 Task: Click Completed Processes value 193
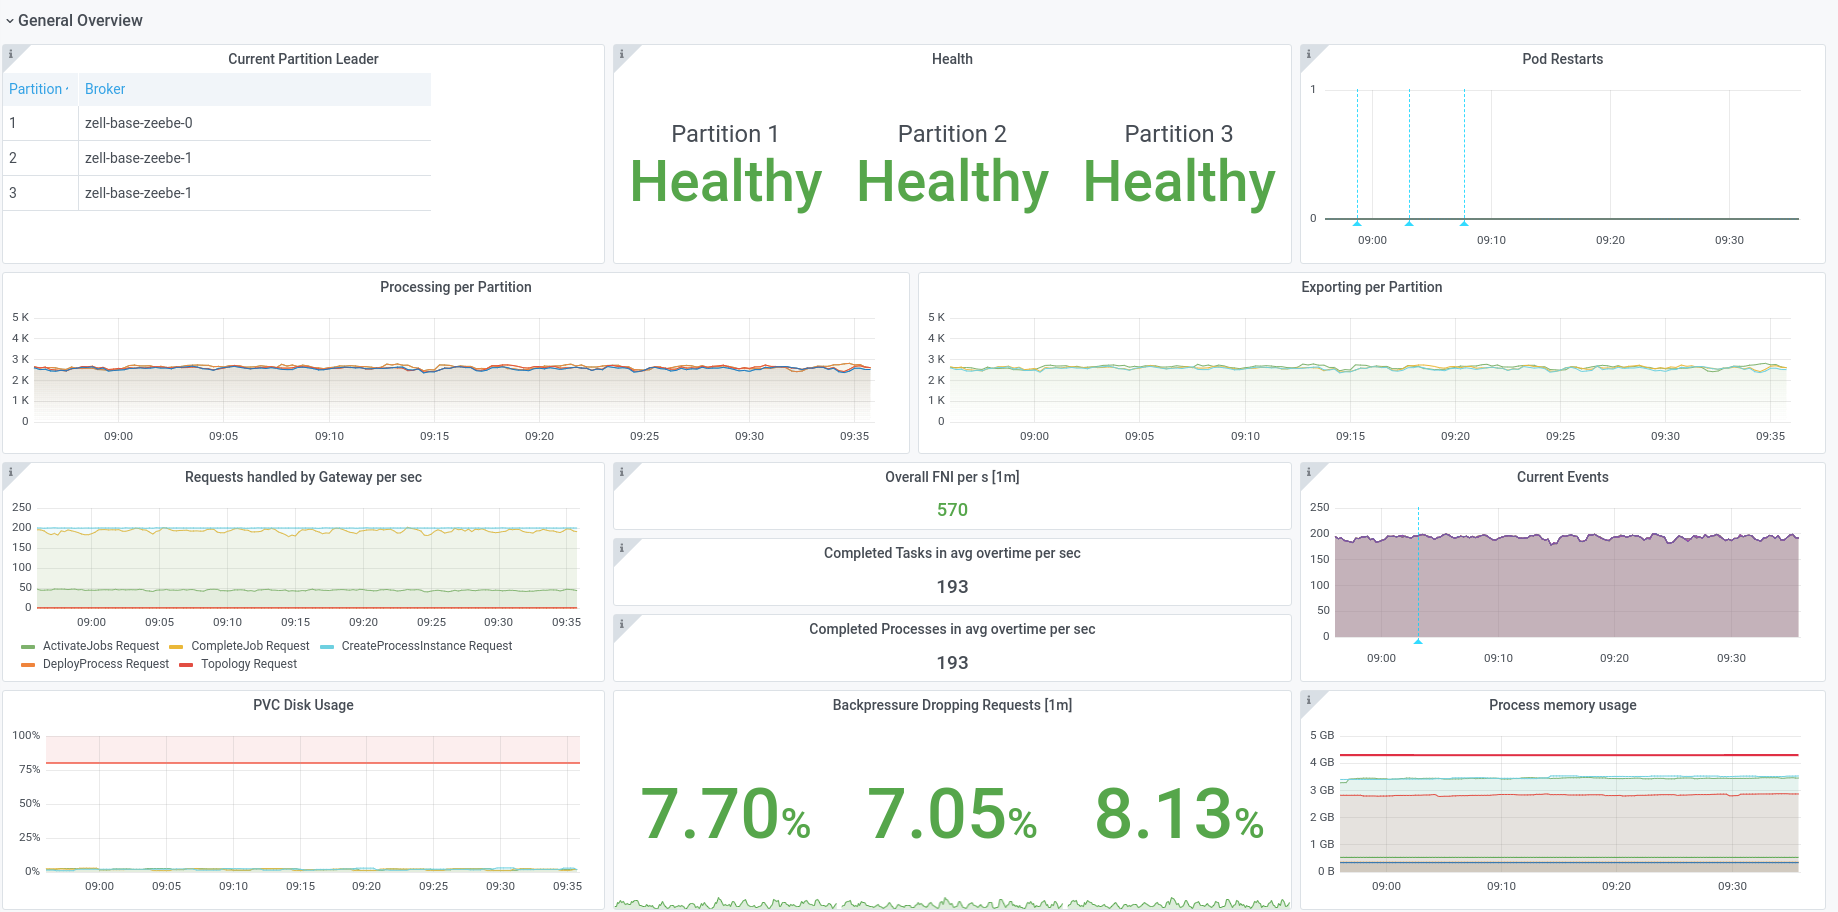[952, 663]
